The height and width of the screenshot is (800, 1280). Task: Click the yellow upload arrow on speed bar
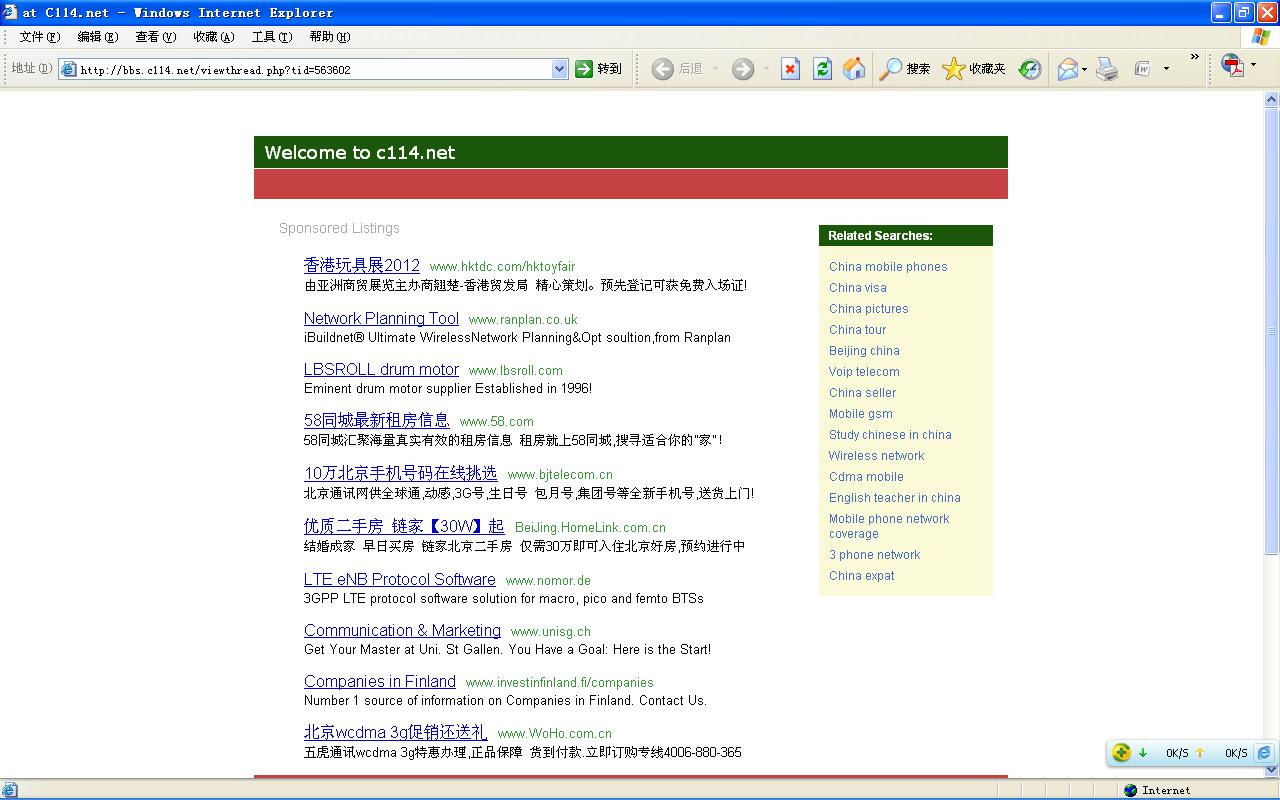(1200, 753)
